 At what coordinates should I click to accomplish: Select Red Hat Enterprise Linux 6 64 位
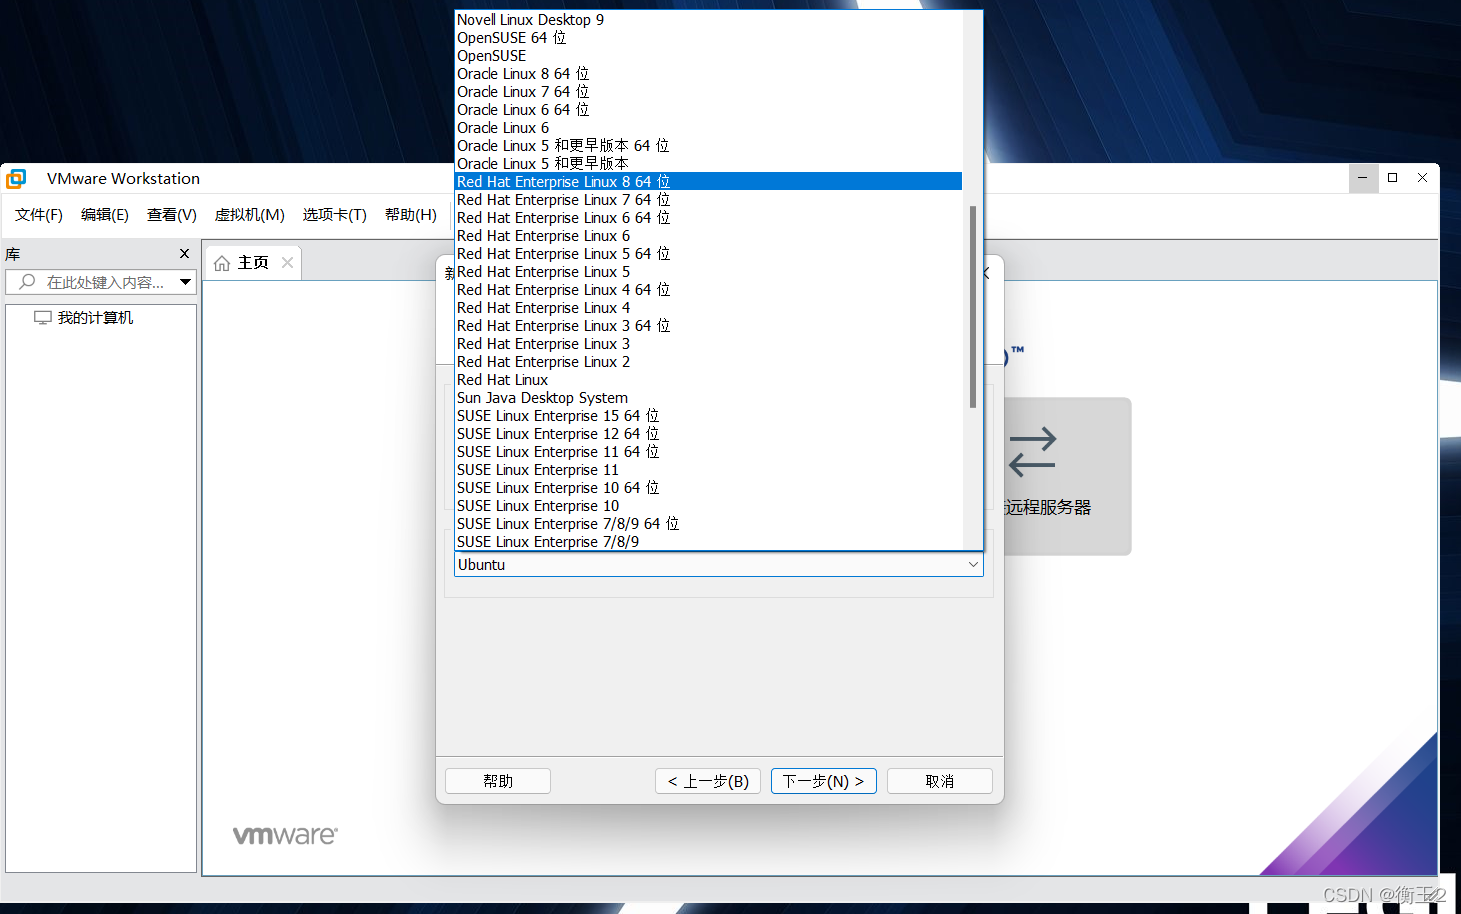pos(708,218)
